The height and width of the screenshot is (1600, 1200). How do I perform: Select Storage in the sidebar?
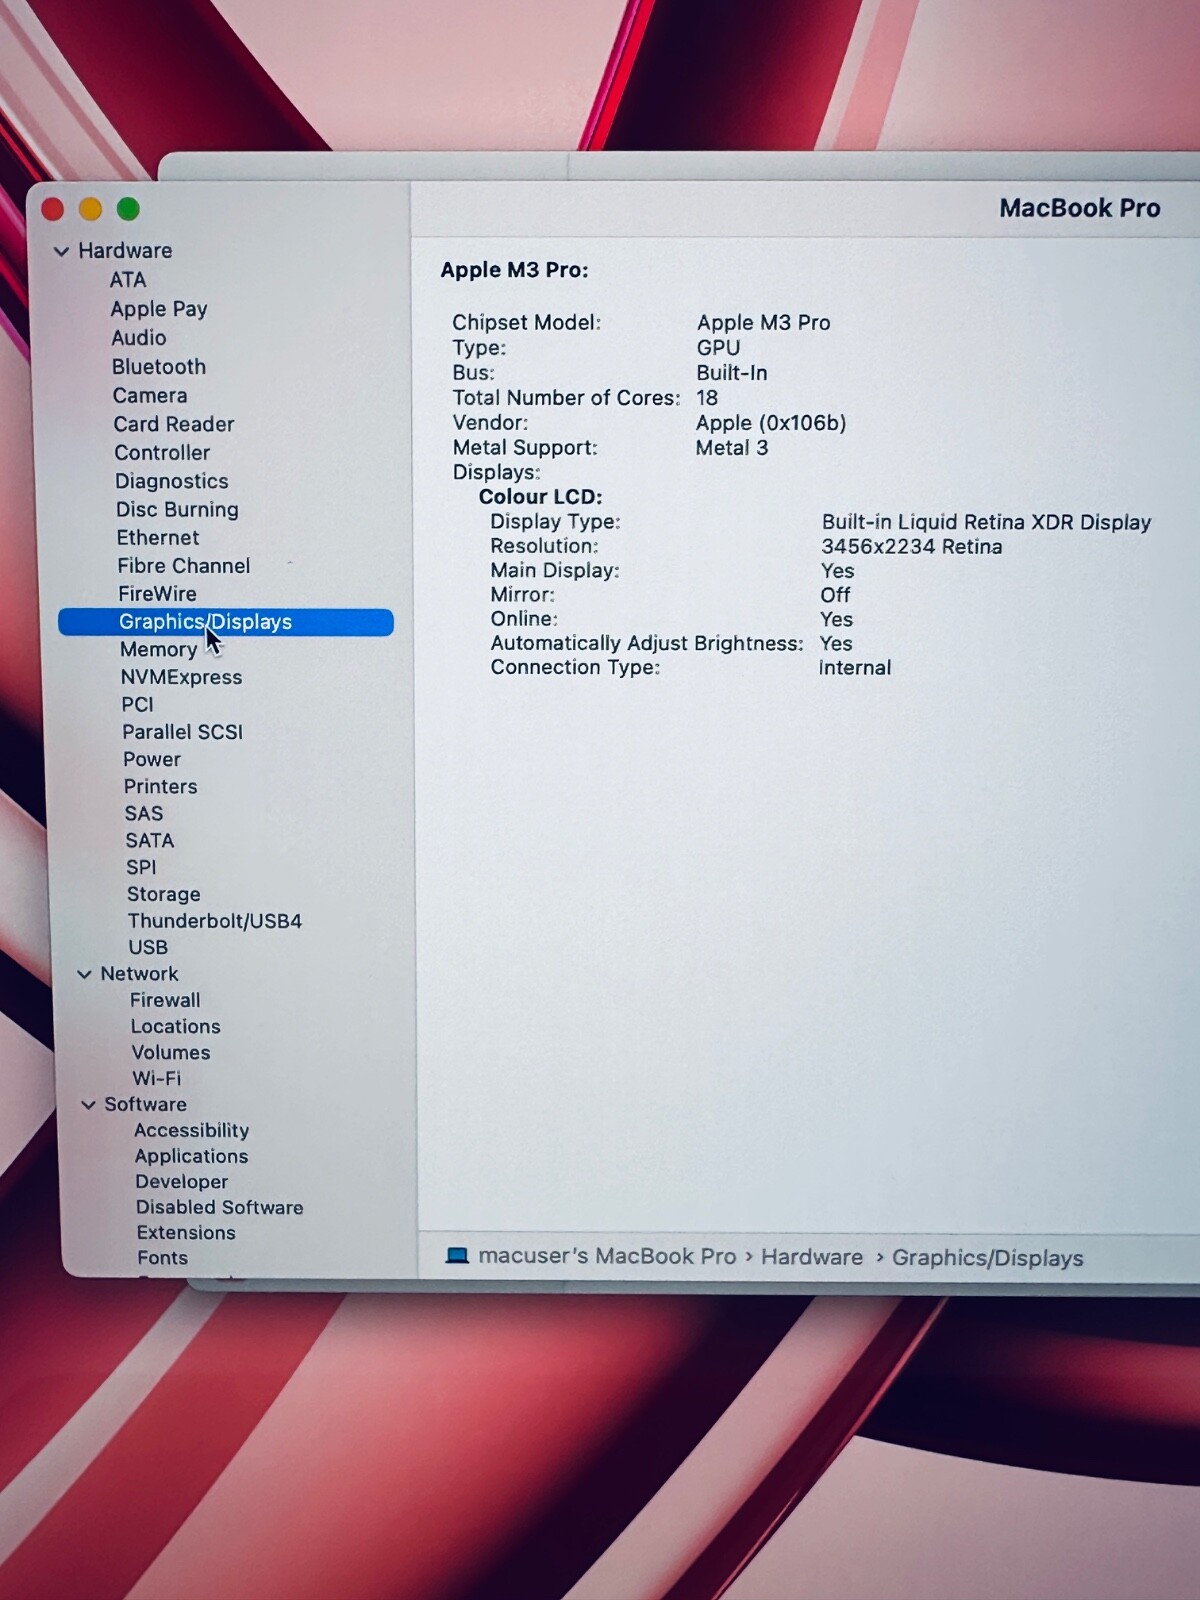164,895
